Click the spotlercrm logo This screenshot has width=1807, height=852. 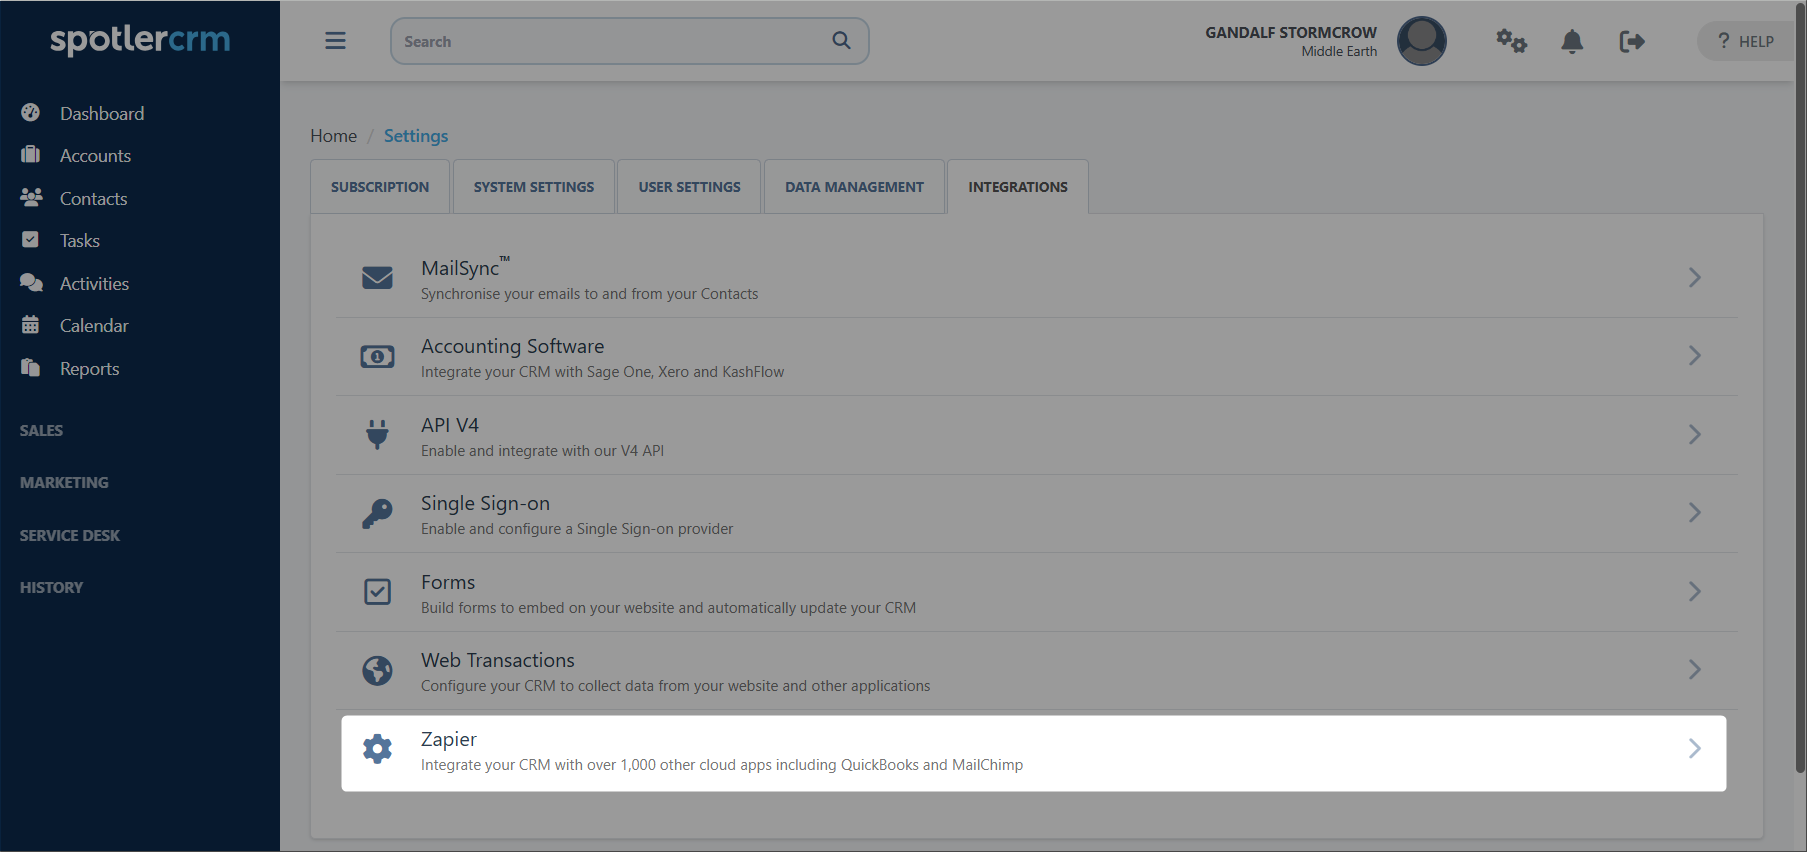[x=140, y=40]
